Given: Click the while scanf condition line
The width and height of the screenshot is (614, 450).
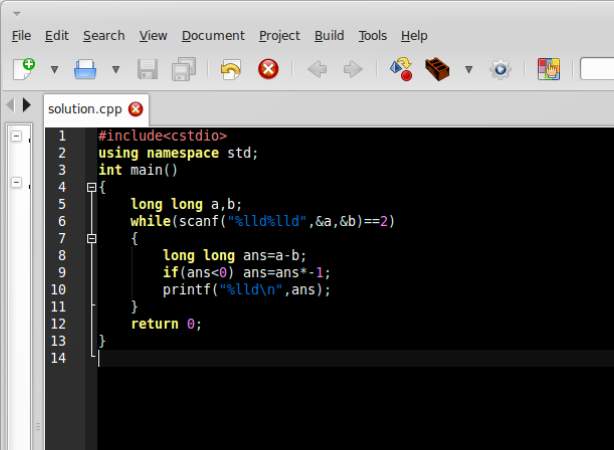Looking at the screenshot, I should click(262, 221).
